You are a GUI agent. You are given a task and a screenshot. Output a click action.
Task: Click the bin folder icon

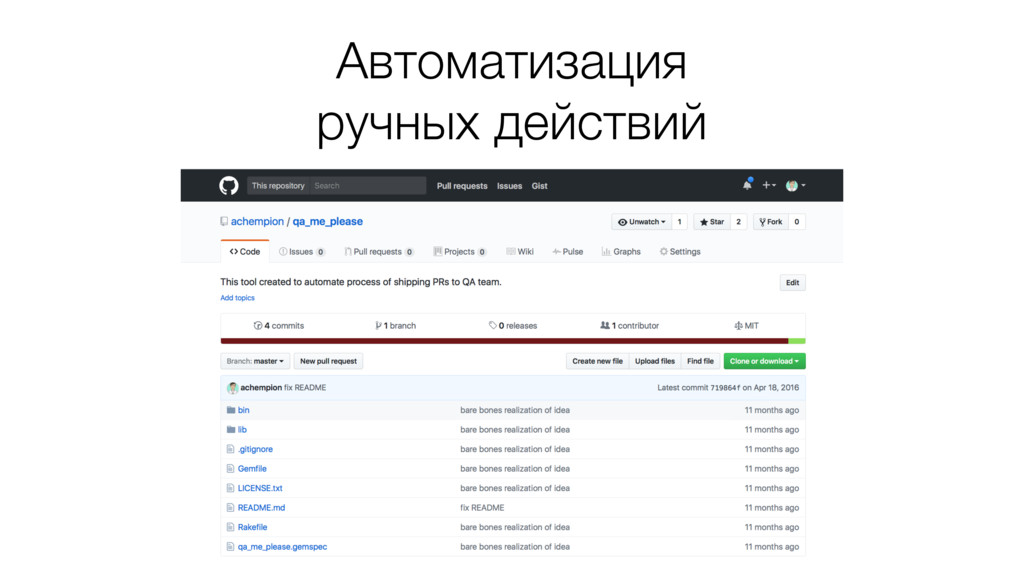[231, 410]
